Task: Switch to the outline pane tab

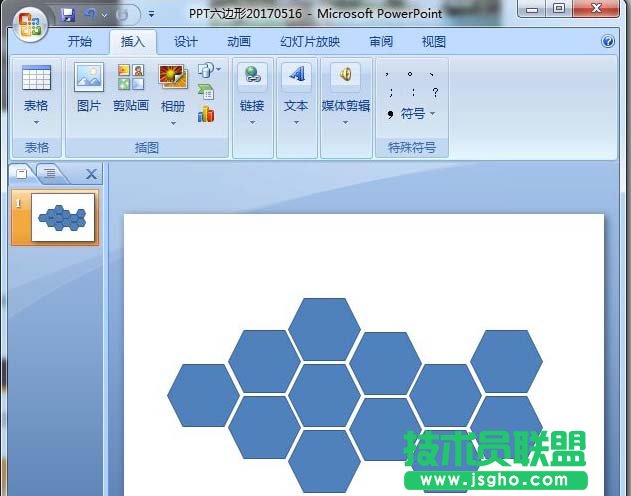Action: (x=48, y=174)
